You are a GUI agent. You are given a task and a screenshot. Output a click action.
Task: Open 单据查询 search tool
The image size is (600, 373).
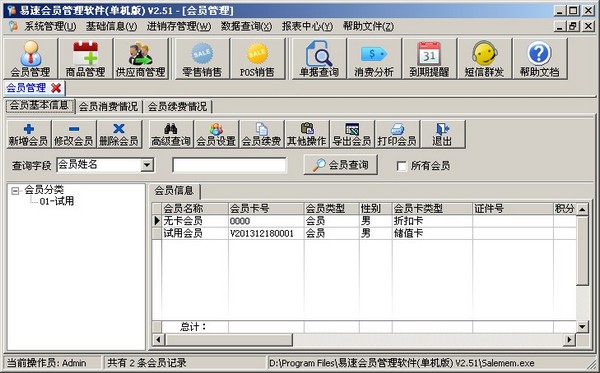point(319,59)
